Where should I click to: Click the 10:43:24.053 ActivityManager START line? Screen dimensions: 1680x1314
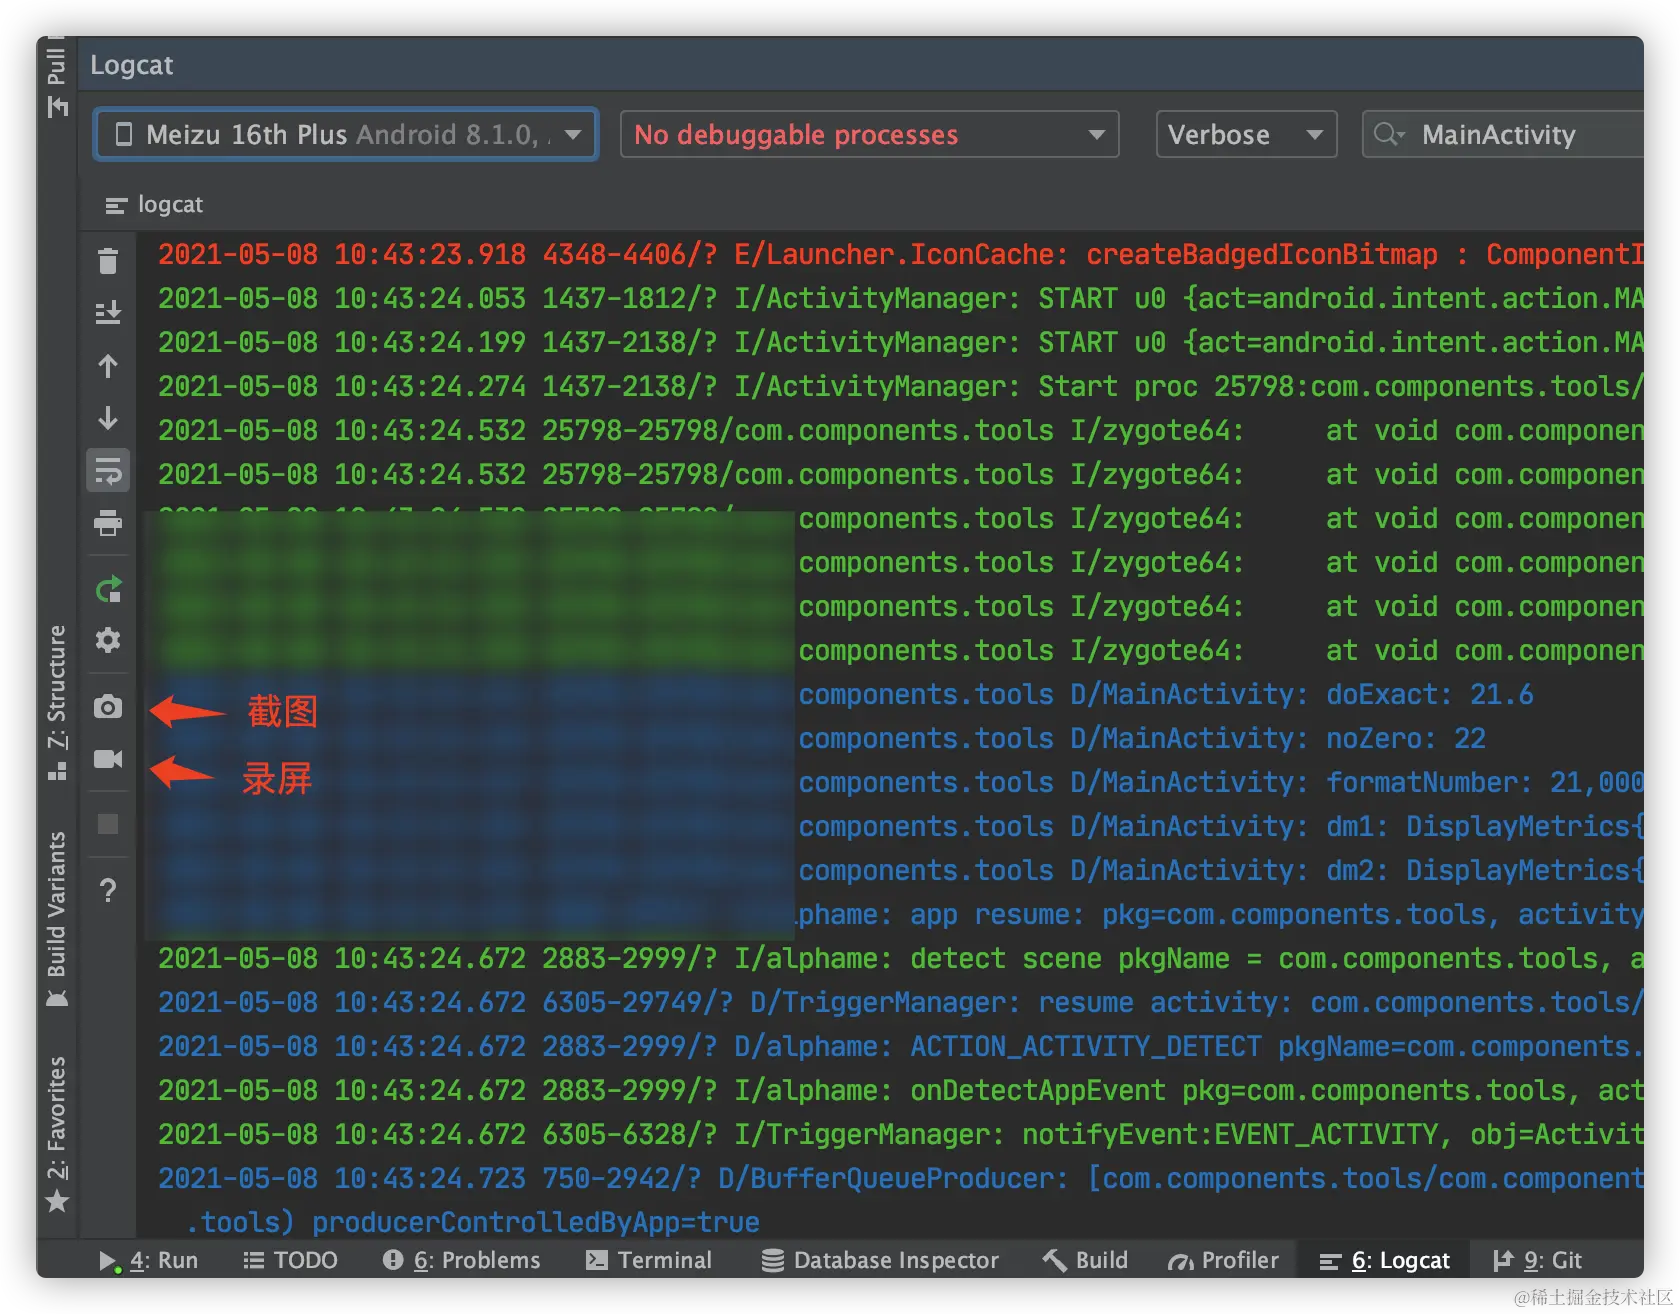(900, 298)
